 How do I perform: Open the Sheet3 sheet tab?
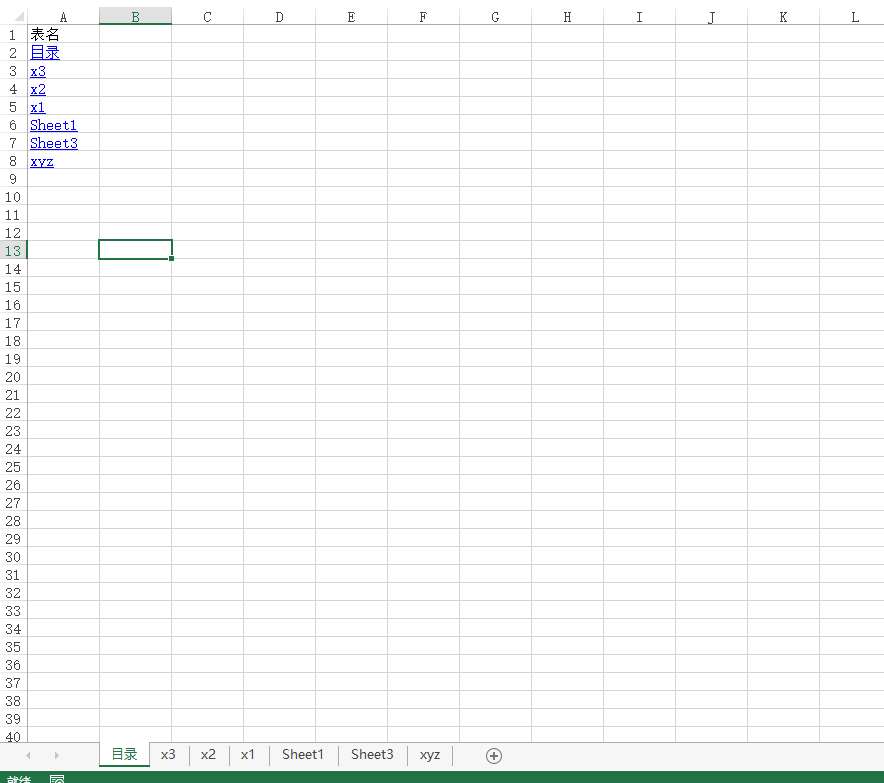pyautogui.click(x=372, y=754)
